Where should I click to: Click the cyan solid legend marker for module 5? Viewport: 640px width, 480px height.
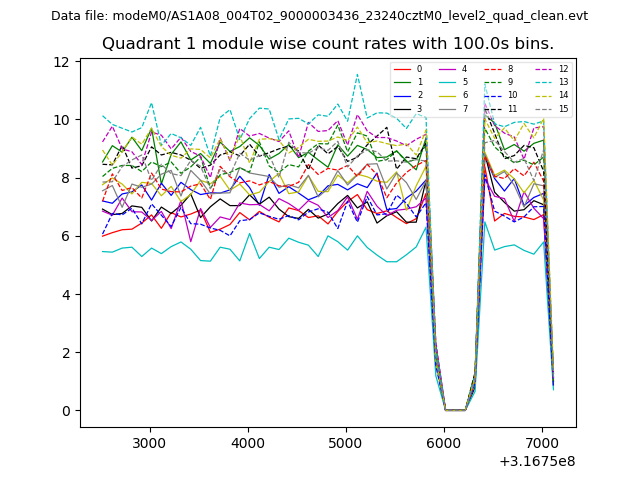[x=446, y=82]
